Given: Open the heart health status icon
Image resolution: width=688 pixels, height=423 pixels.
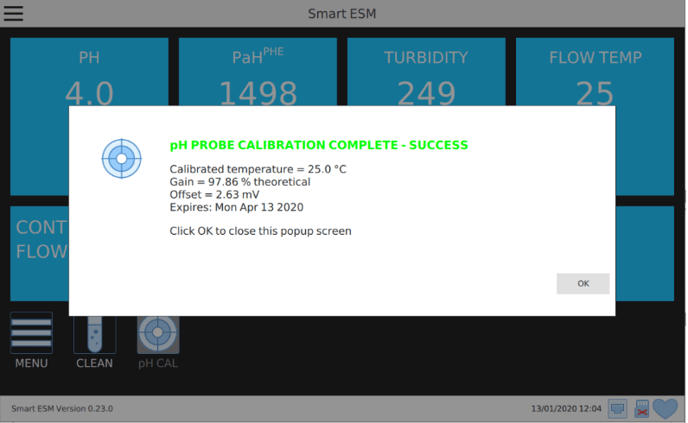Looking at the screenshot, I should [x=665, y=409].
